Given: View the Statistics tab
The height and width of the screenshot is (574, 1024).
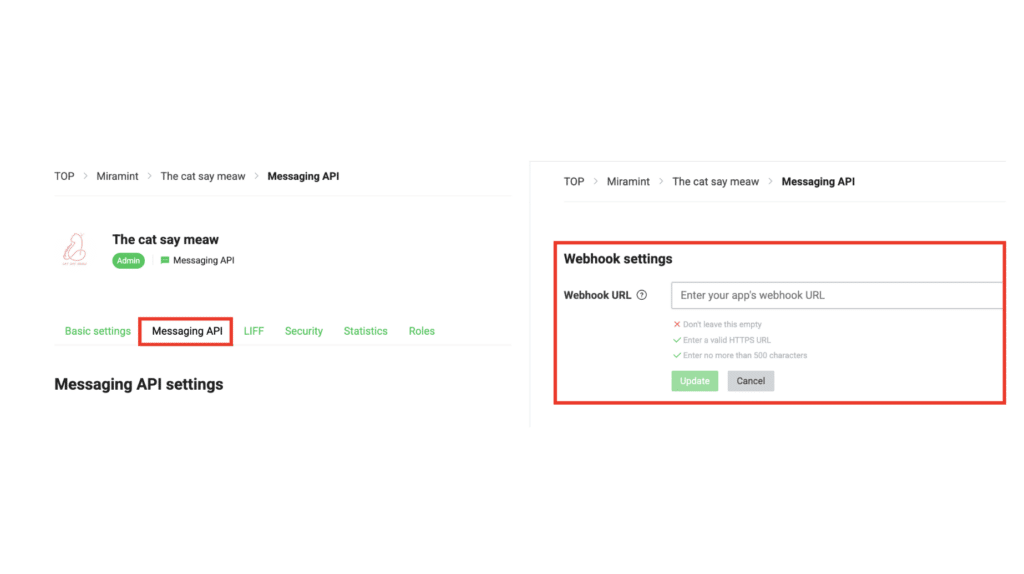Looking at the screenshot, I should click(x=365, y=331).
